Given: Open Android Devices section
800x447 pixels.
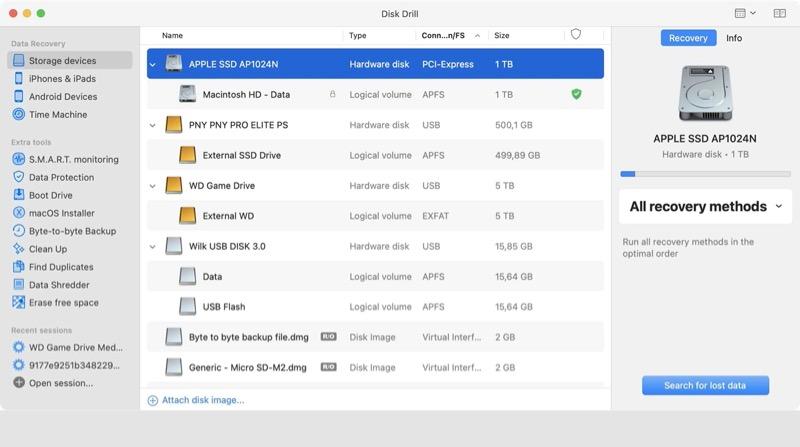Looking at the screenshot, I should pyautogui.click(x=63, y=96).
